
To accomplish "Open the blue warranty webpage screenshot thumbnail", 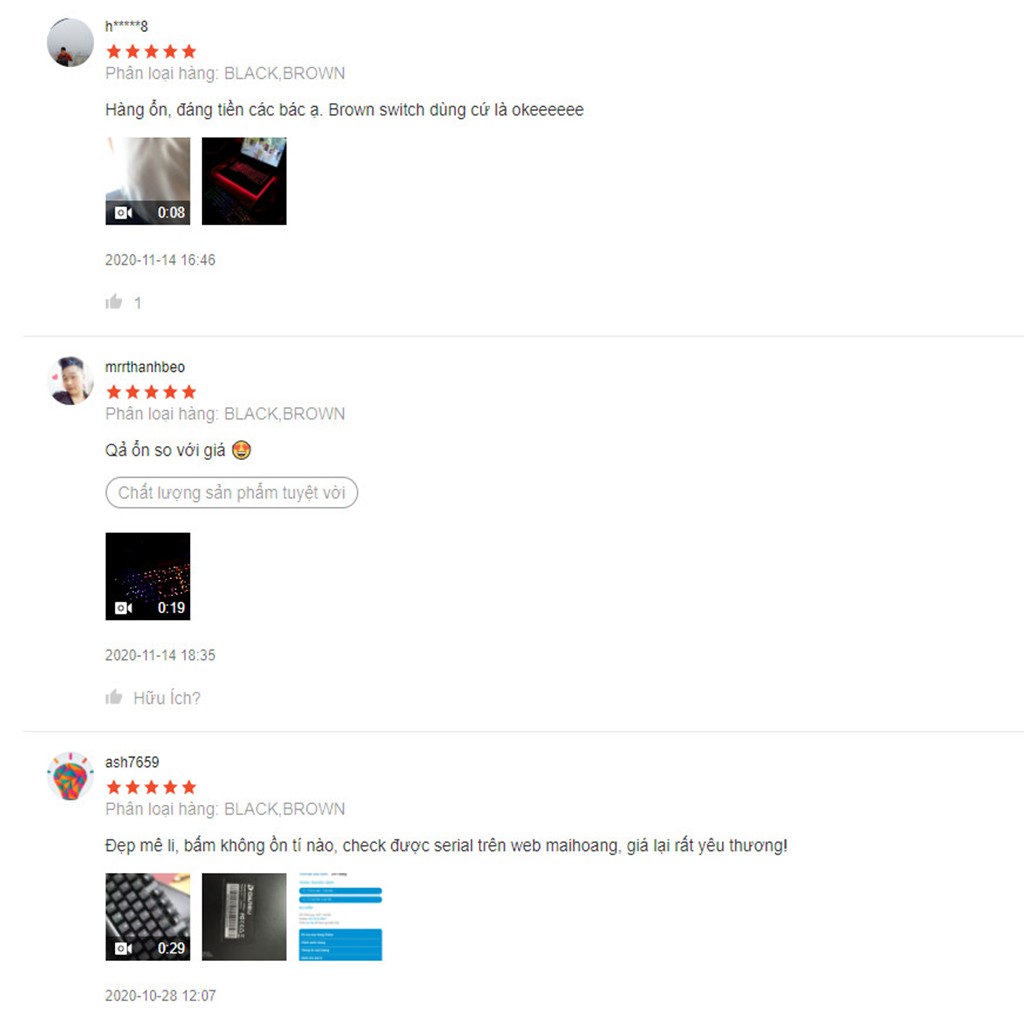I will 340,917.
